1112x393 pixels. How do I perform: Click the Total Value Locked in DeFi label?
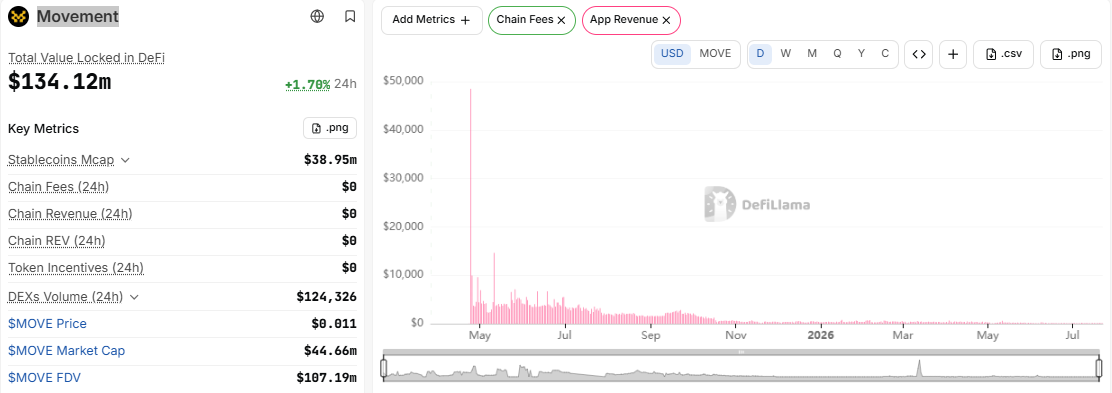tap(87, 57)
